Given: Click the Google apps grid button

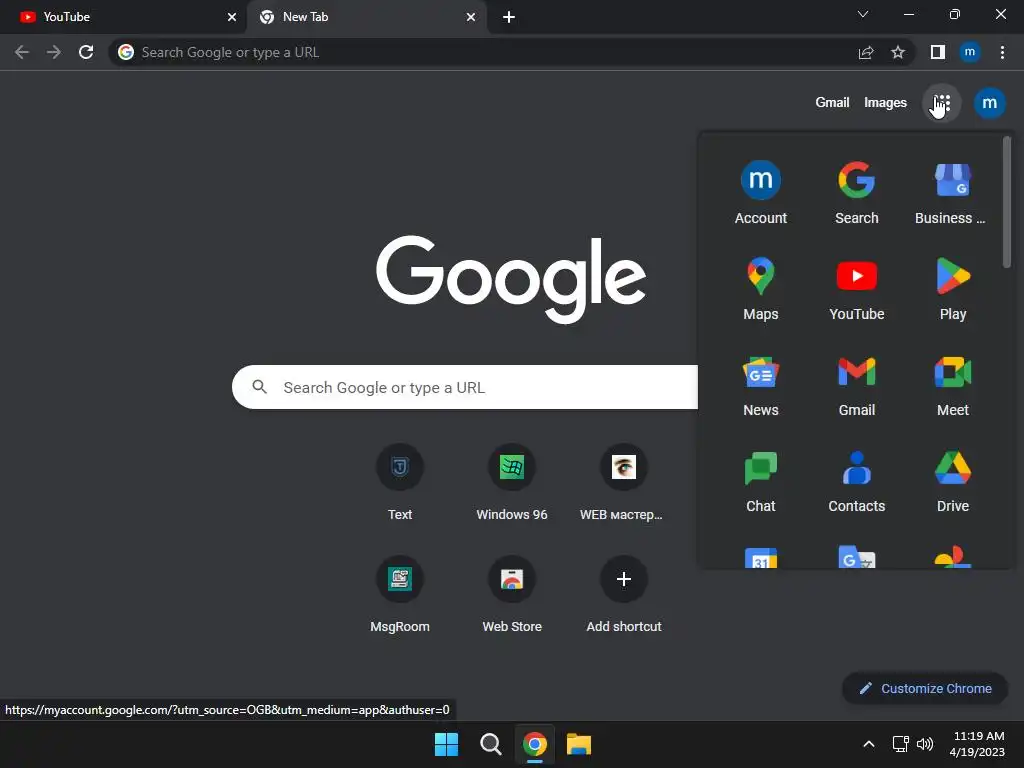Looking at the screenshot, I should (941, 103).
